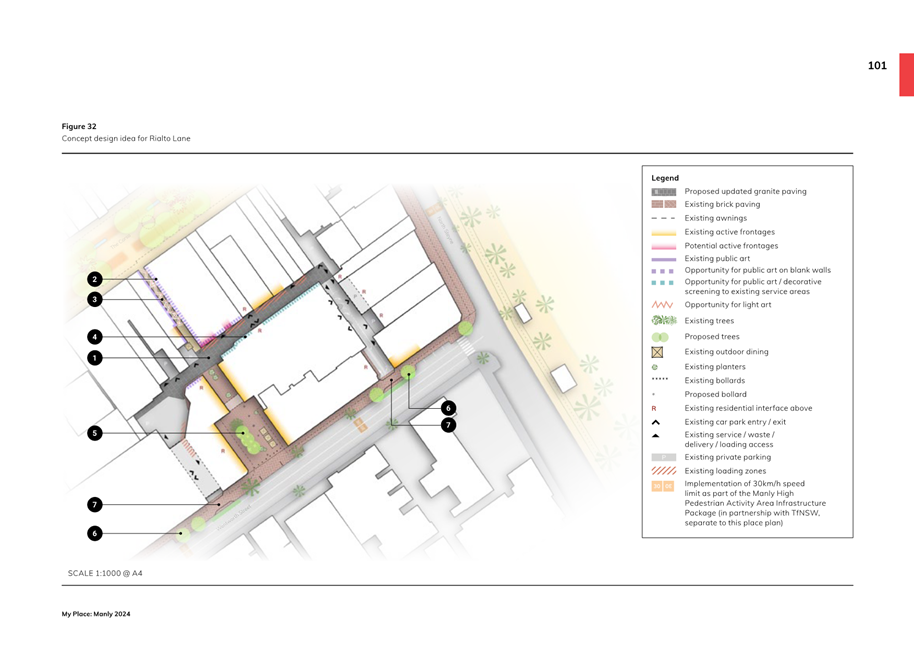
Task: Click the Legend heading
Action: point(665,178)
